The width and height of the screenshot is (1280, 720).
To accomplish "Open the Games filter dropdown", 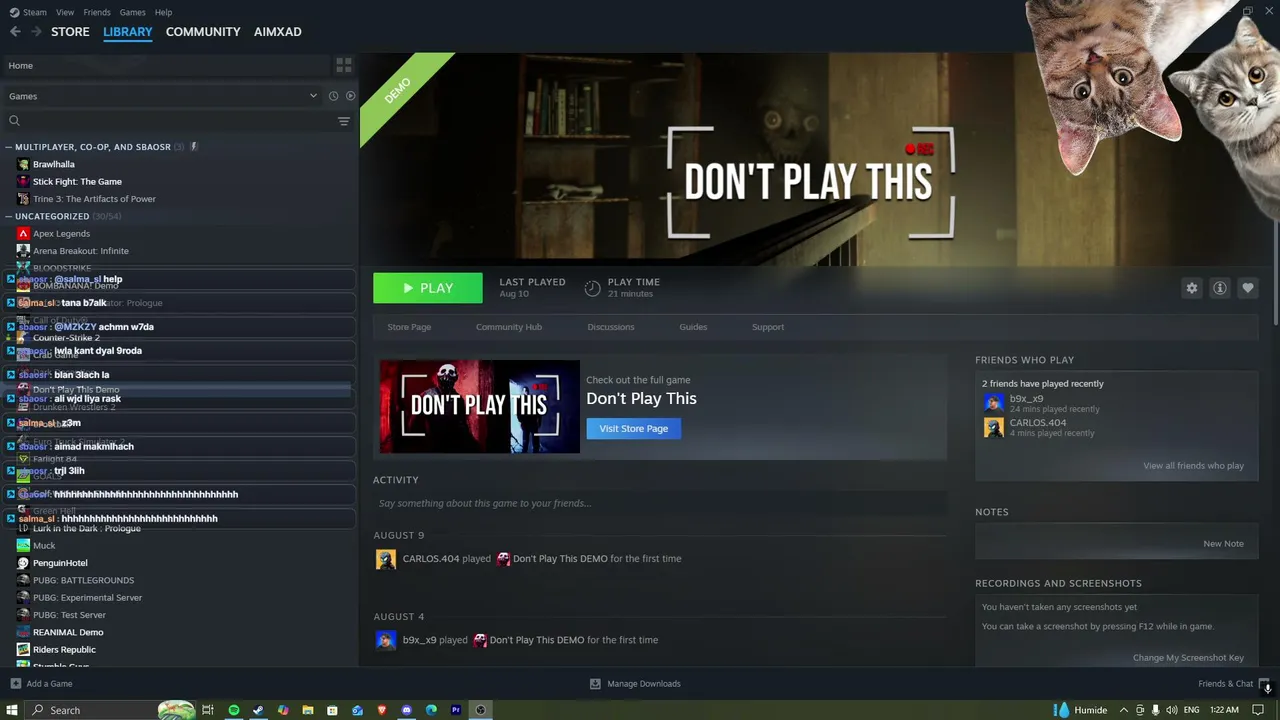I will (x=163, y=96).
